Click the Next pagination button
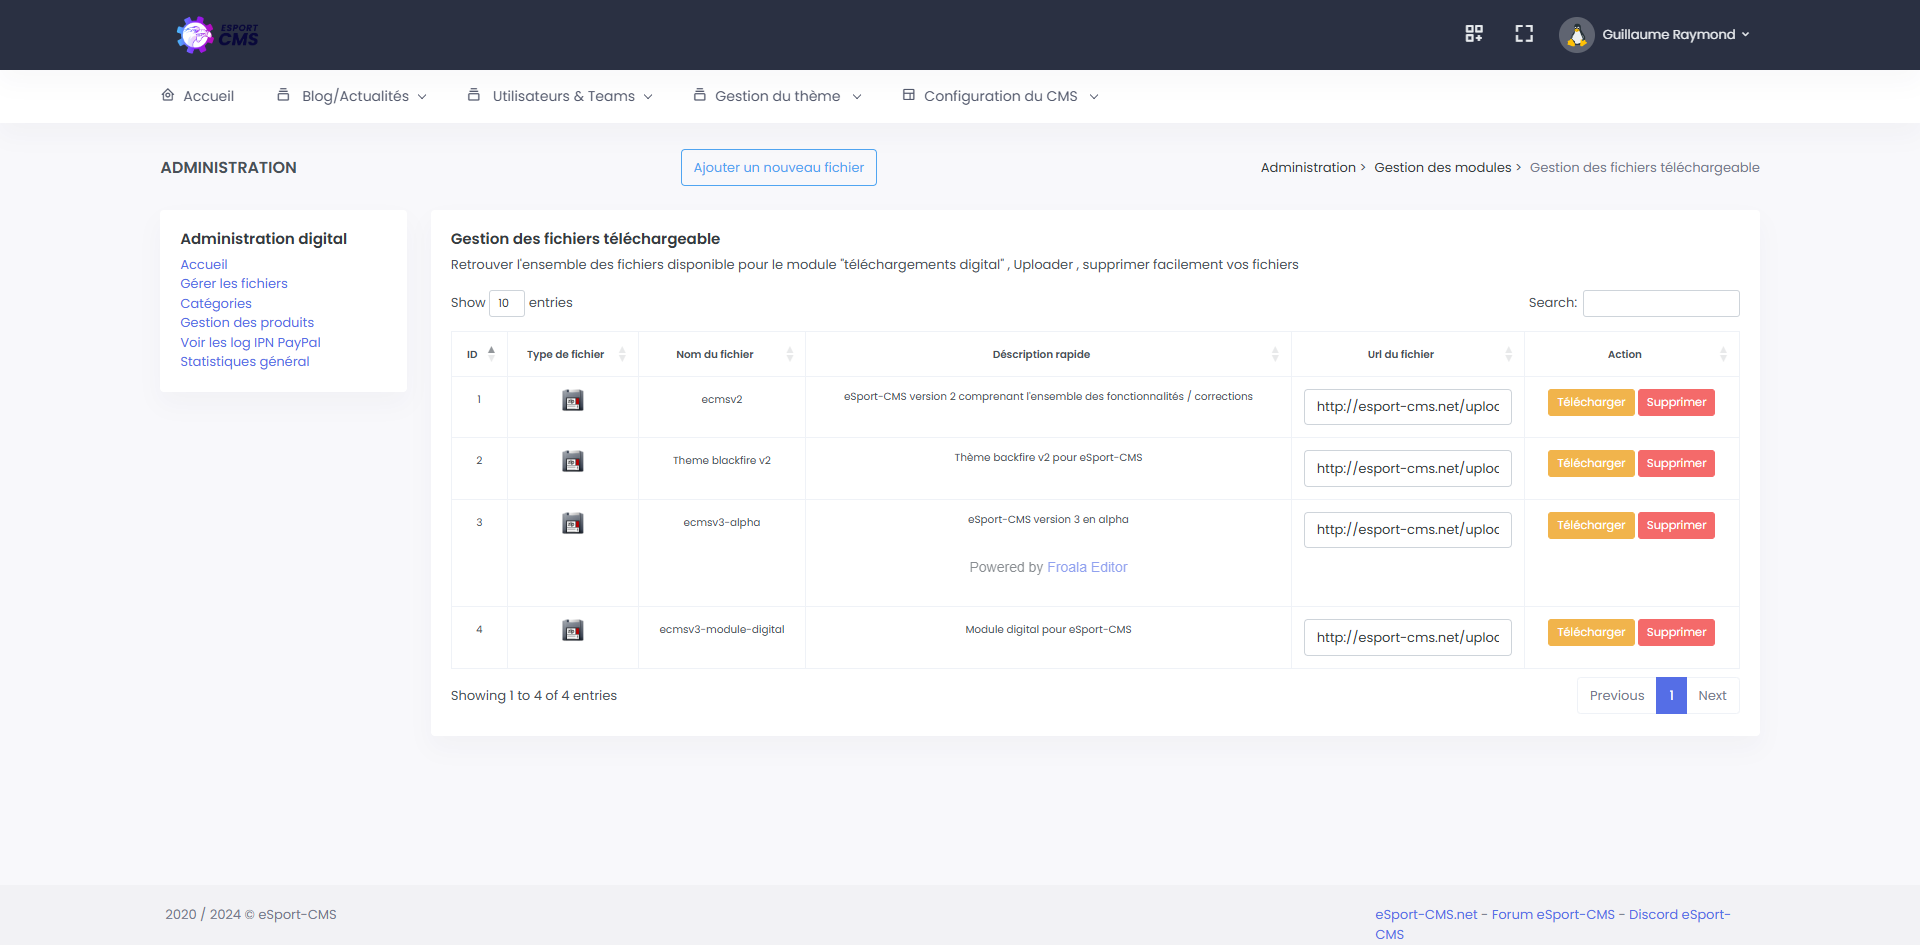 coord(1712,696)
